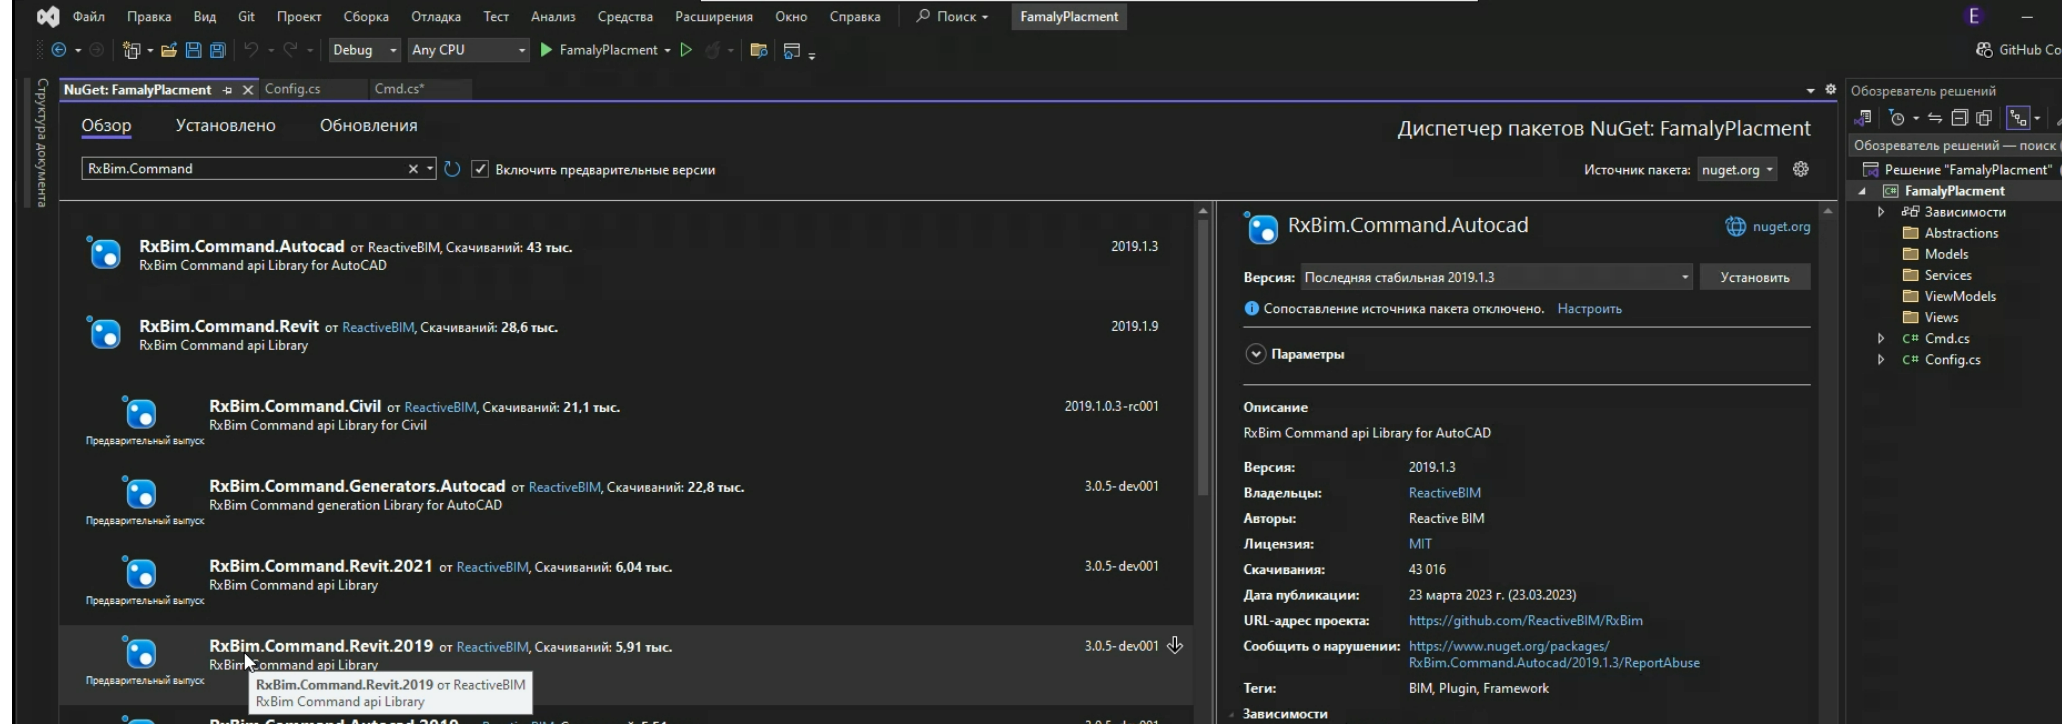Switch to the Установлено tab

pos(225,126)
